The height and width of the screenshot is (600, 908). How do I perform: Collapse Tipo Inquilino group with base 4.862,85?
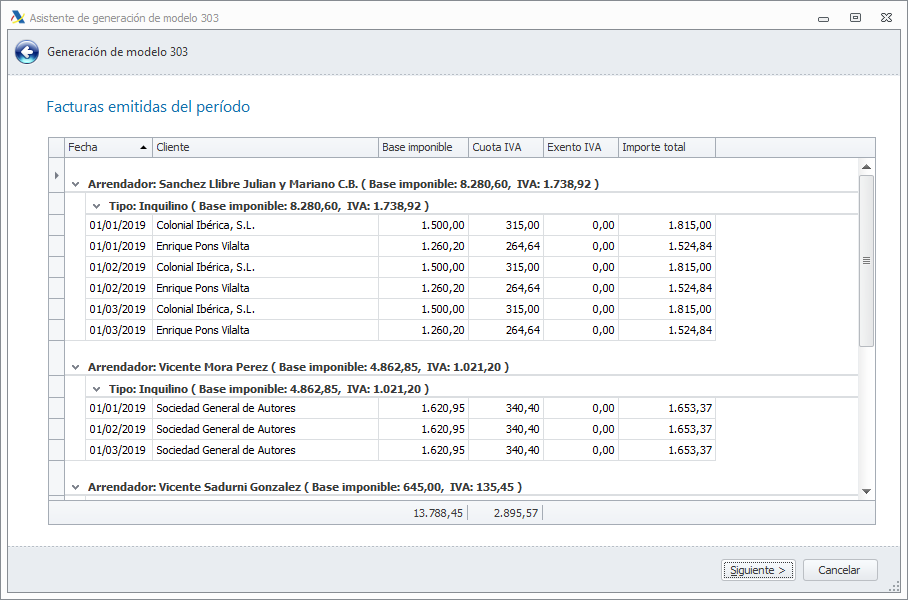pyautogui.click(x=96, y=388)
